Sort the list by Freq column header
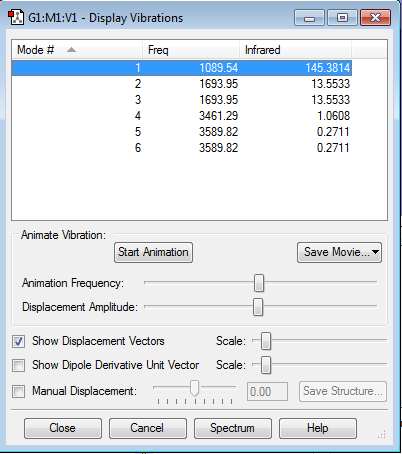Image resolution: width=402 pixels, height=454 pixels. tap(191, 50)
